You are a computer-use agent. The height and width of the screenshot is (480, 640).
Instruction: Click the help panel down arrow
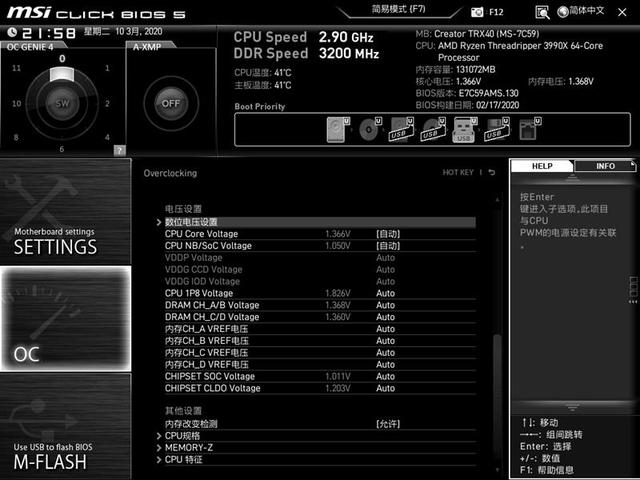pyautogui.click(x=572, y=407)
